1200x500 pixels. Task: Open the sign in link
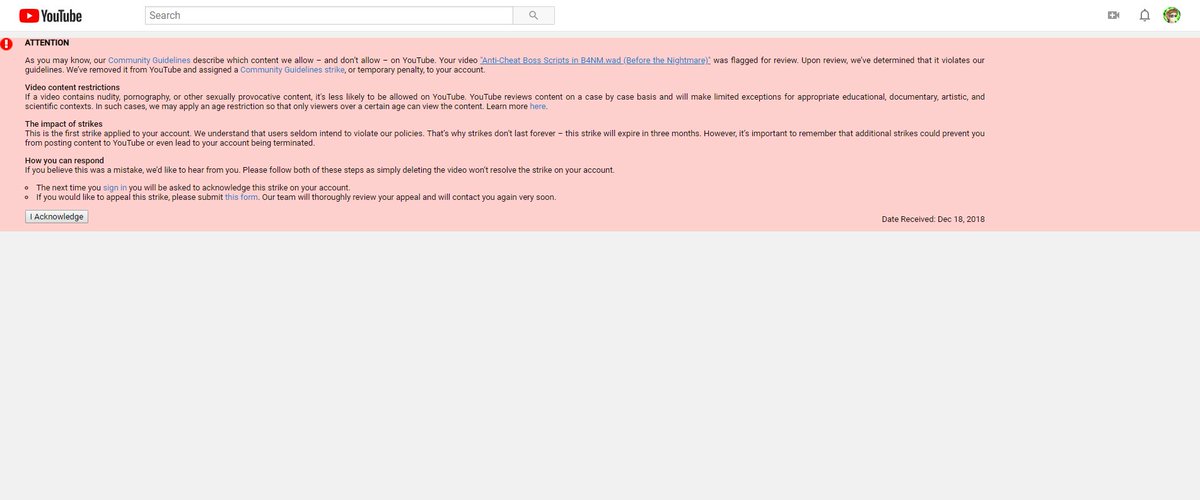(115, 188)
